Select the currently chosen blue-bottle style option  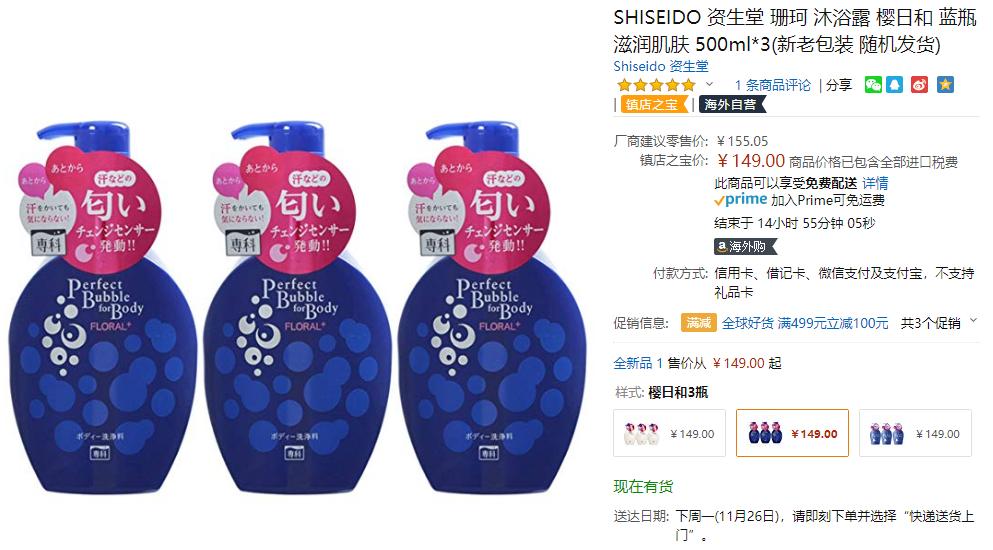pyautogui.click(x=792, y=433)
